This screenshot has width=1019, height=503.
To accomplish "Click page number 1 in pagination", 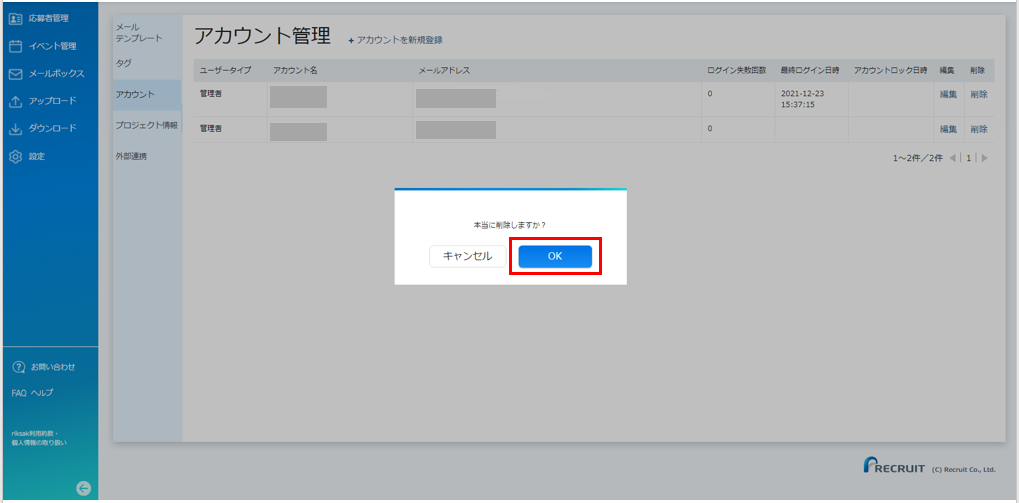I will (968, 158).
